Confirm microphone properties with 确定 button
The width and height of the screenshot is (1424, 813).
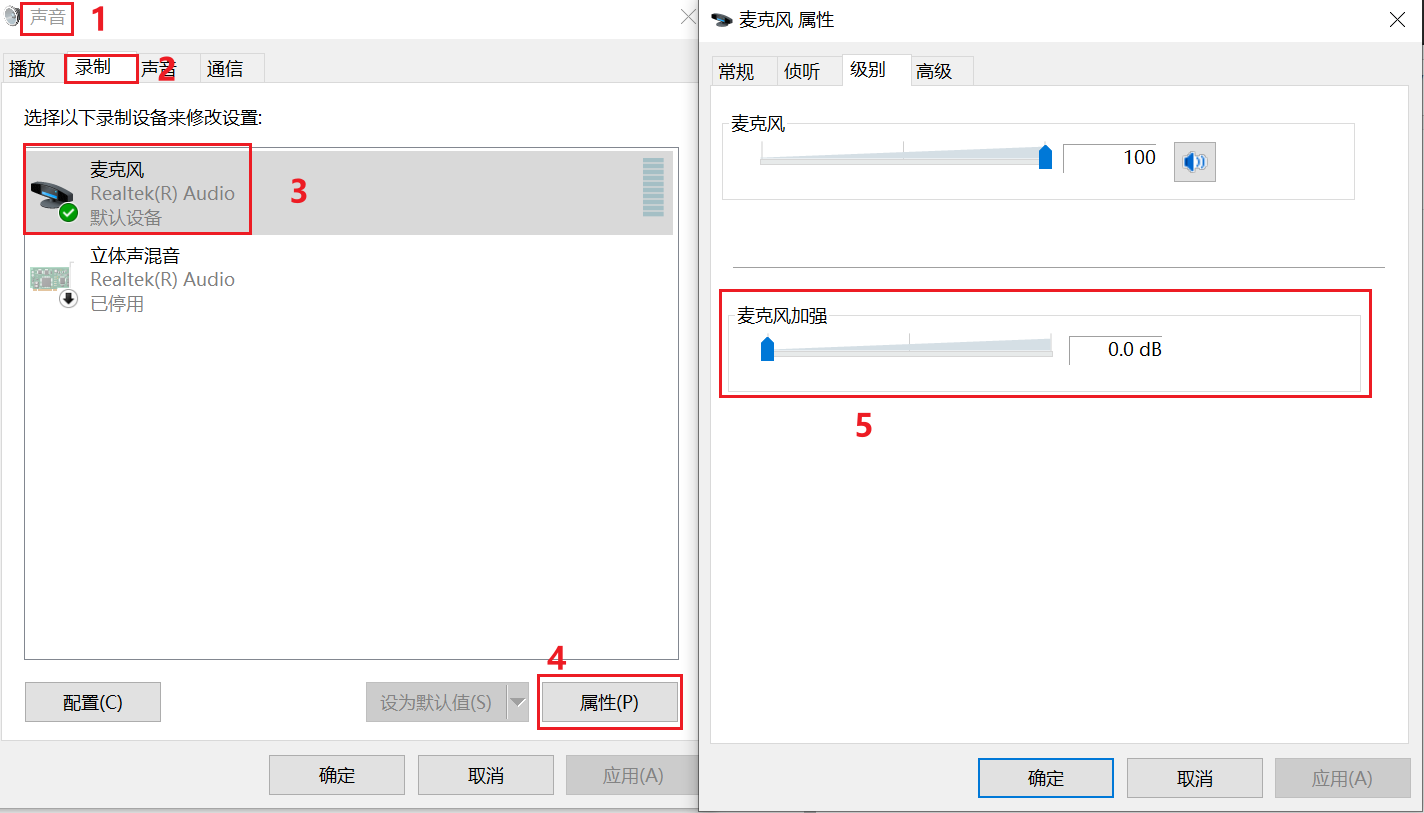coord(1046,778)
